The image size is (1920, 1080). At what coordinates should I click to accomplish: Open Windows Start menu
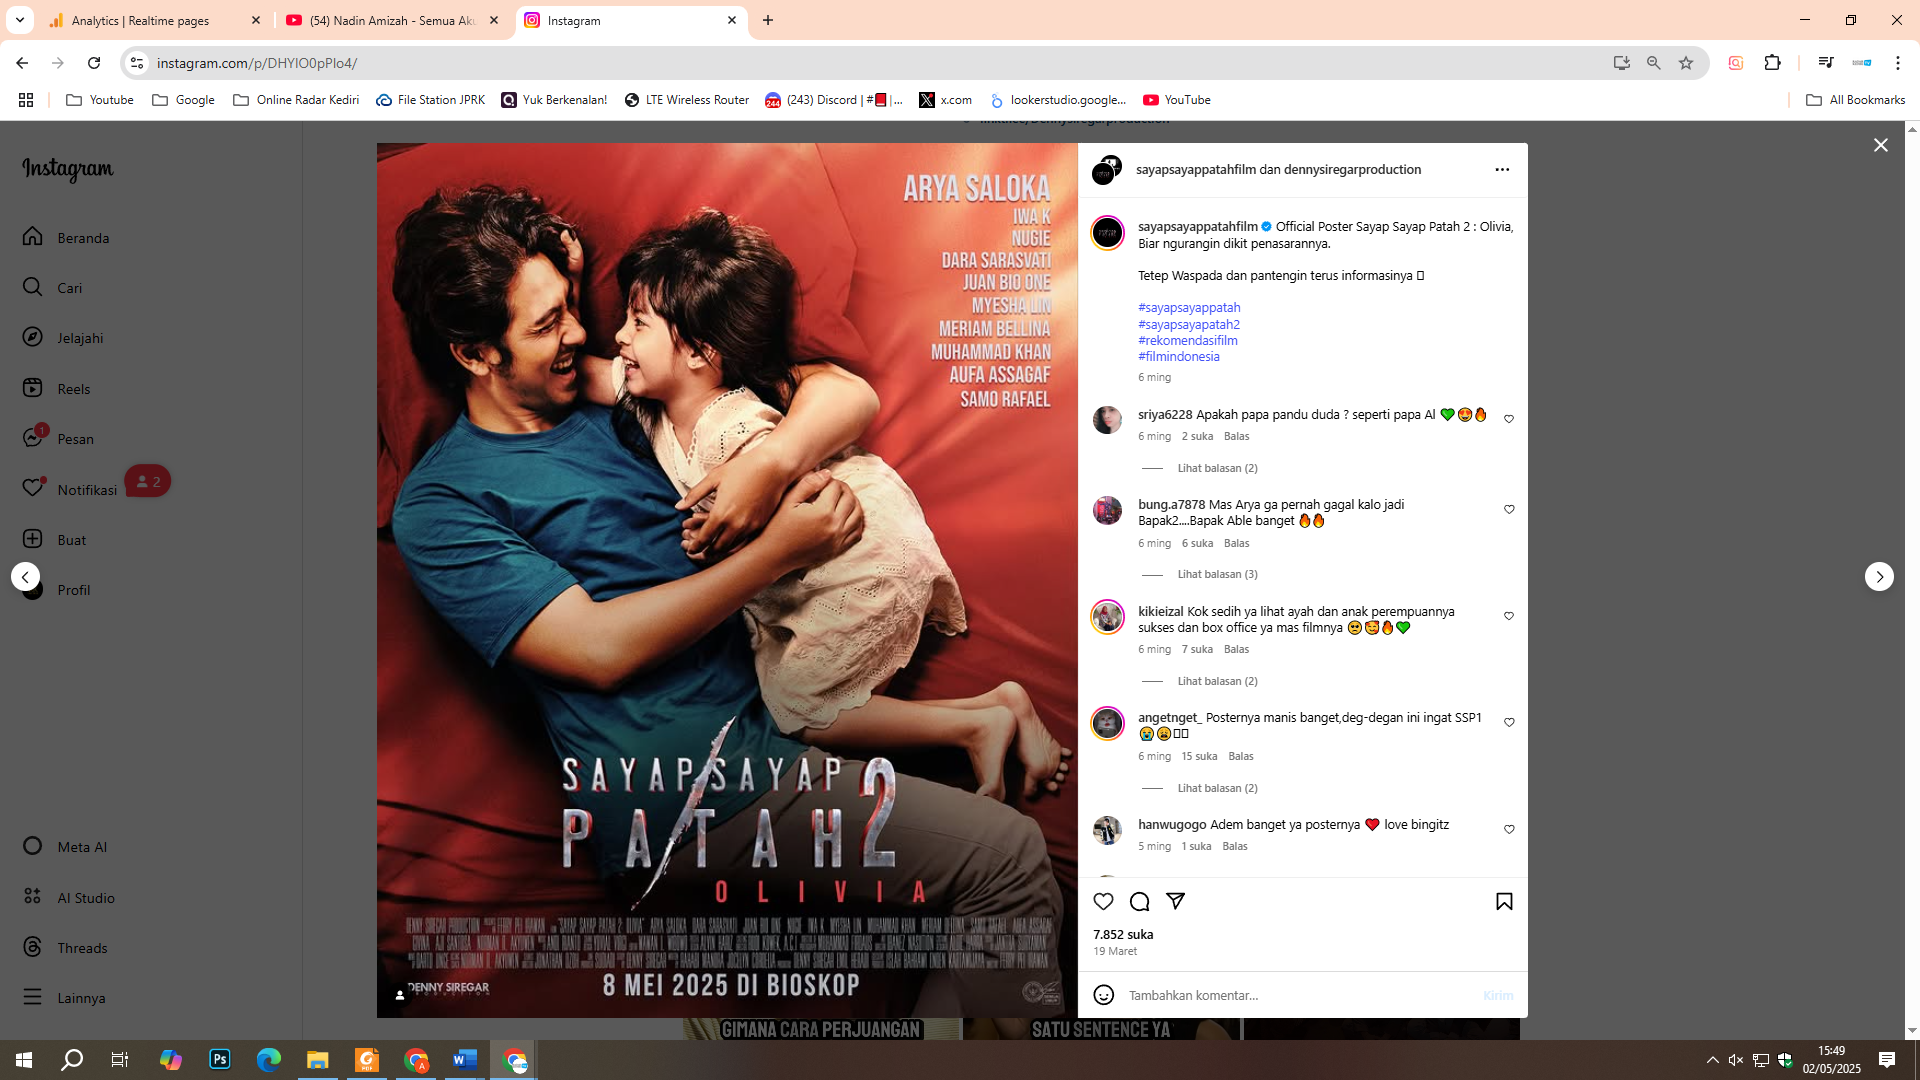tap(24, 1059)
